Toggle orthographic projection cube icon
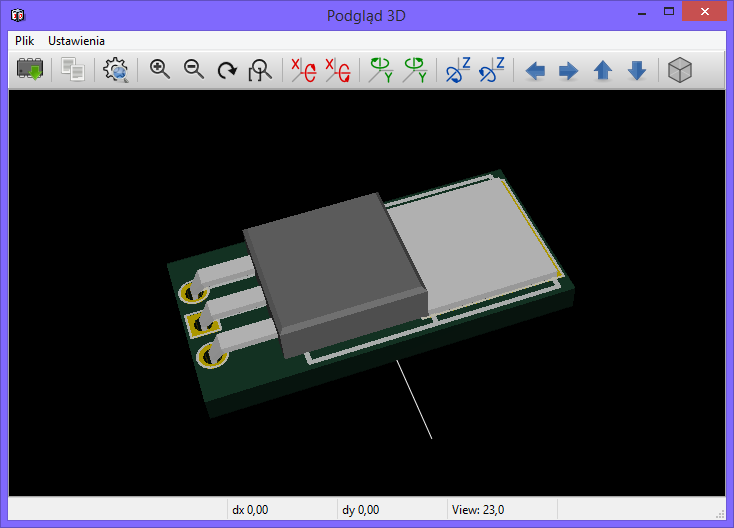This screenshot has width=734, height=528. tap(680, 70)
